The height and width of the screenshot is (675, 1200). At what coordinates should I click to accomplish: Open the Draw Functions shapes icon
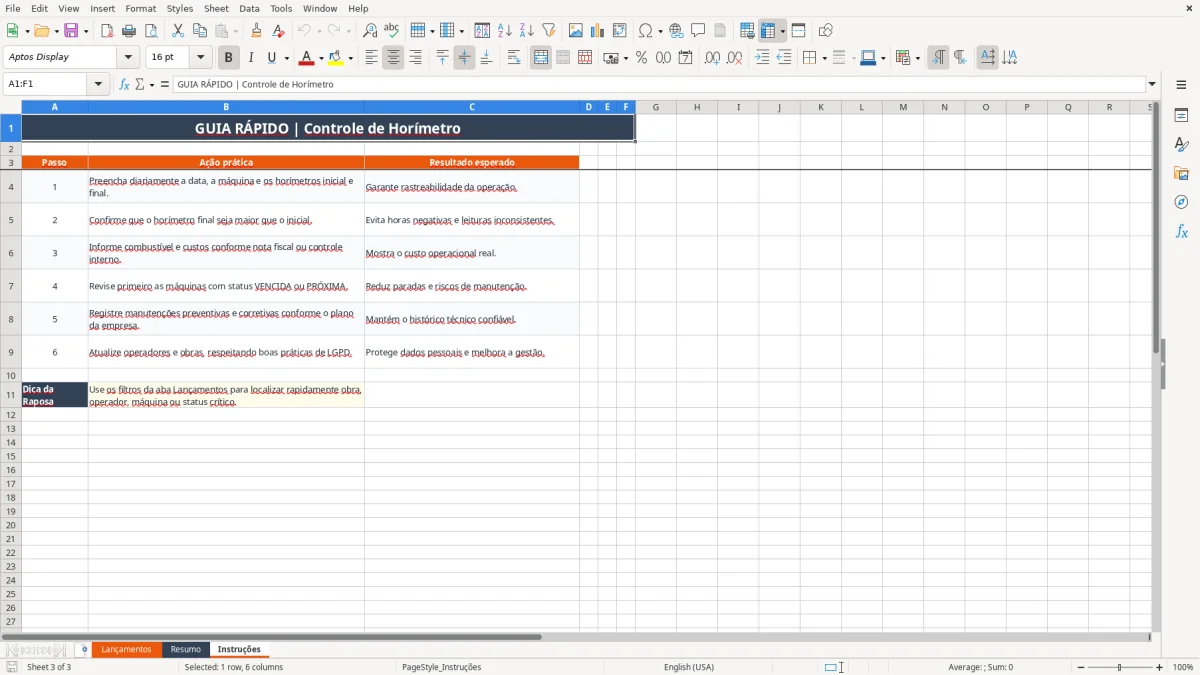pyautogui.click(x=826, y=31)
